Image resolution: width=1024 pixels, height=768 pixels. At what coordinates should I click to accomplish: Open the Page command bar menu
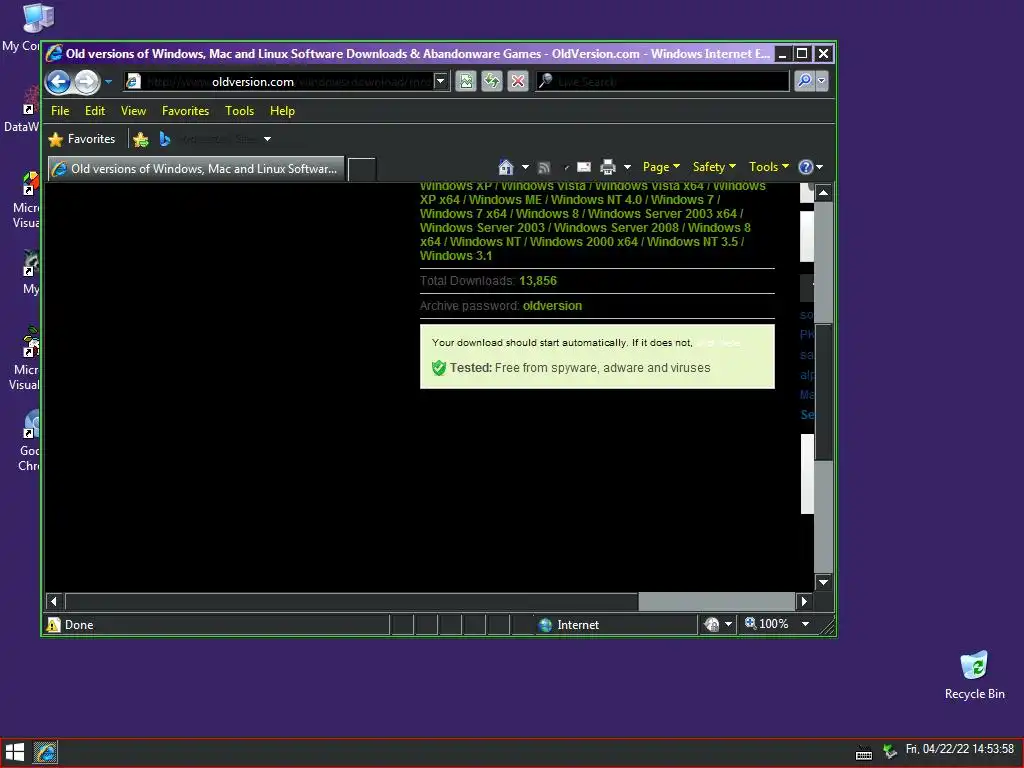coord(661,167)
